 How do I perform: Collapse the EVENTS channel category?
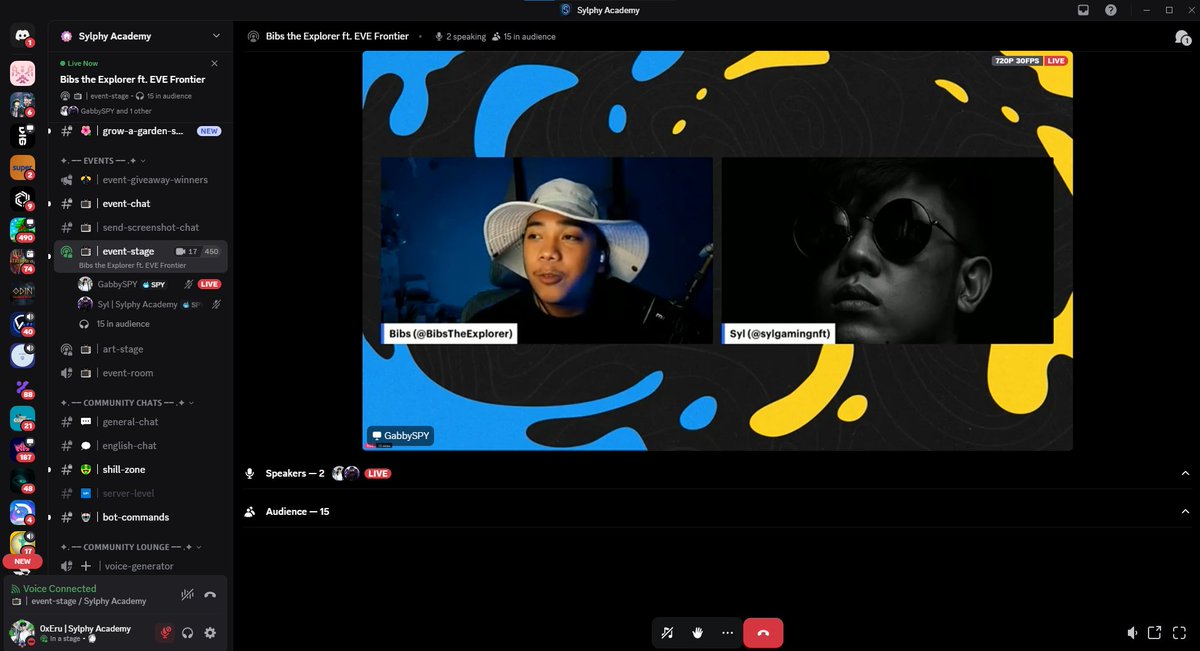(x=103, y=160)
